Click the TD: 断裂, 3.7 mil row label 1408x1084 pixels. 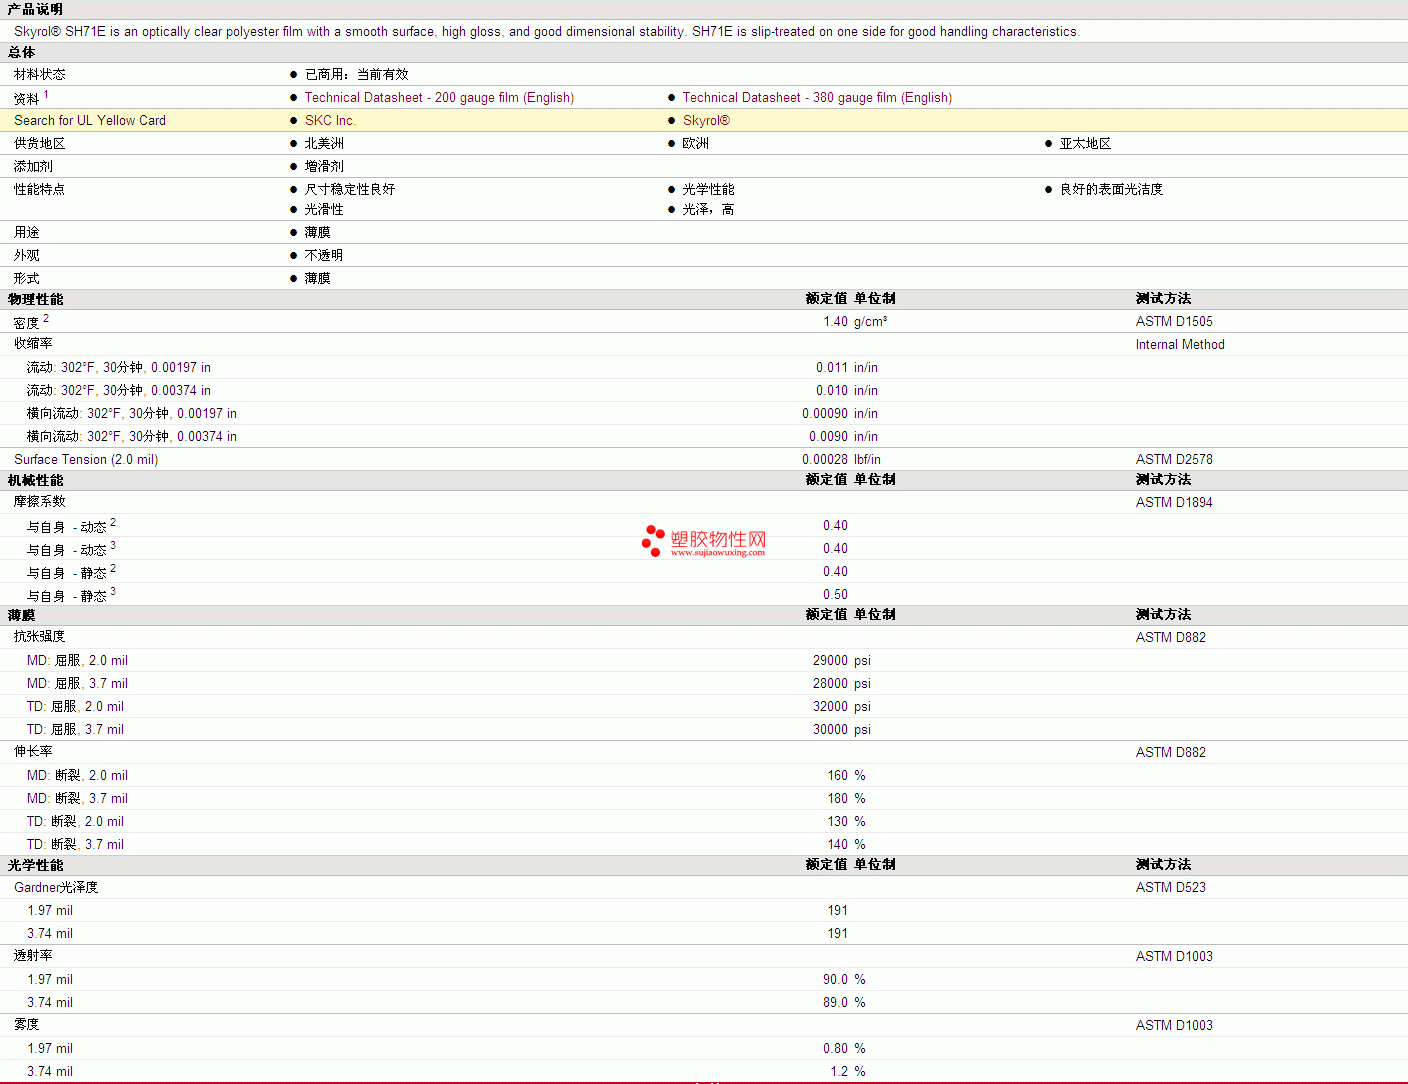click(x=75, y=844)
